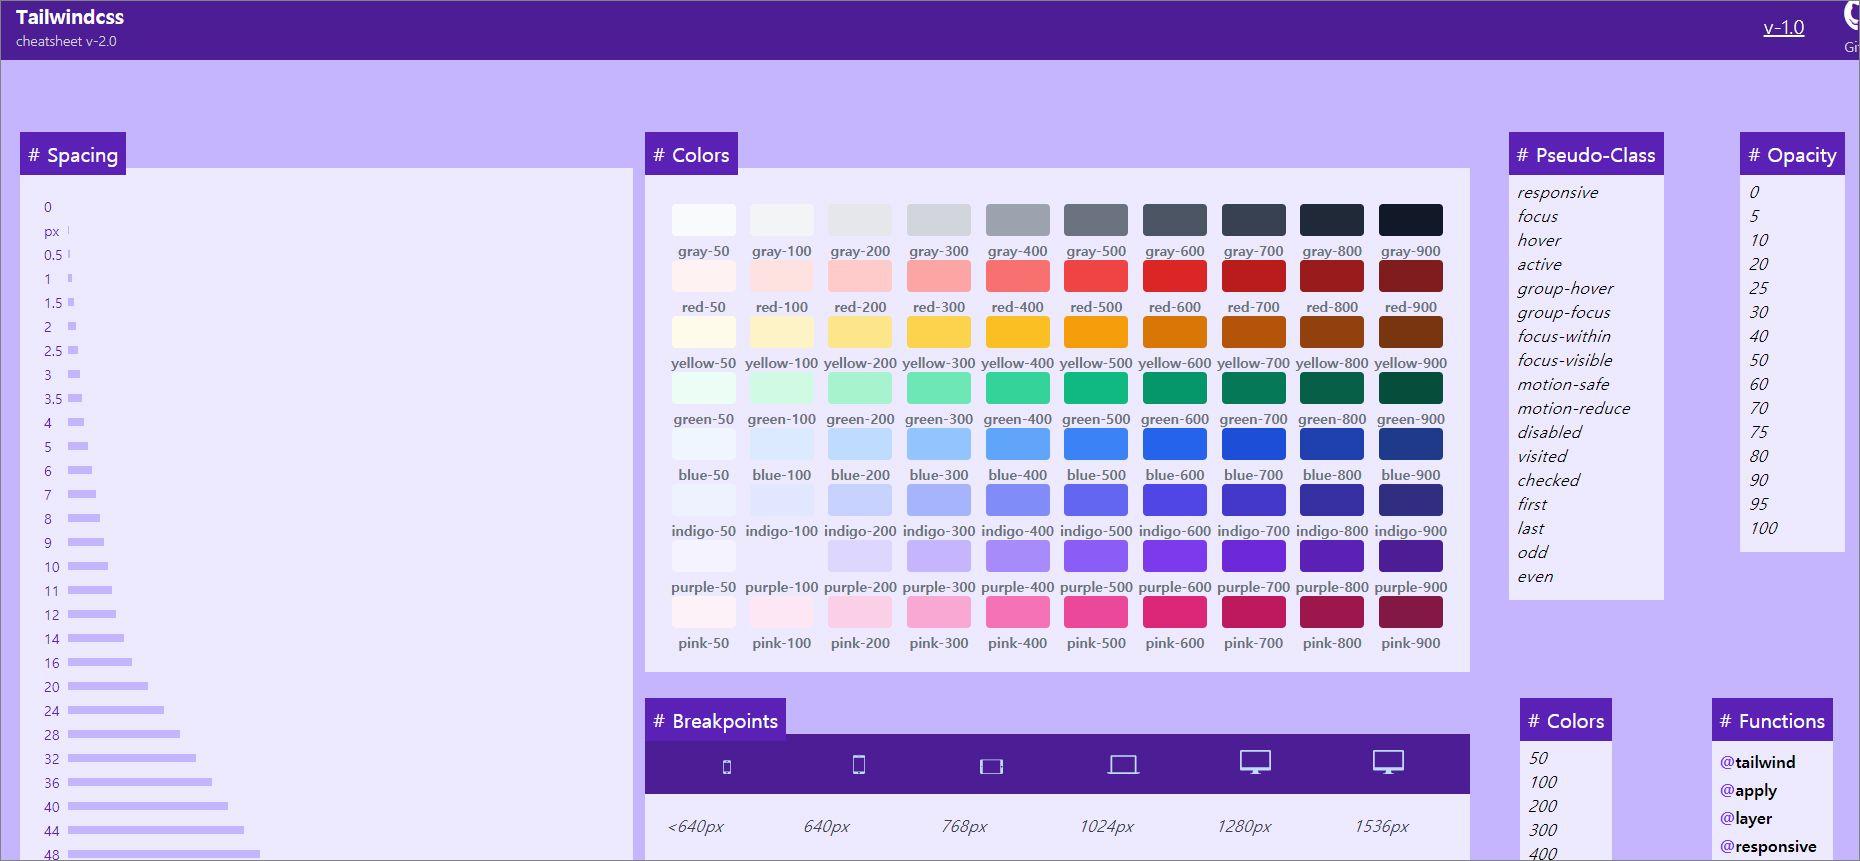Click spacing value 3.5
Viewport: 1860px width, 861px height.
point(53,399)
